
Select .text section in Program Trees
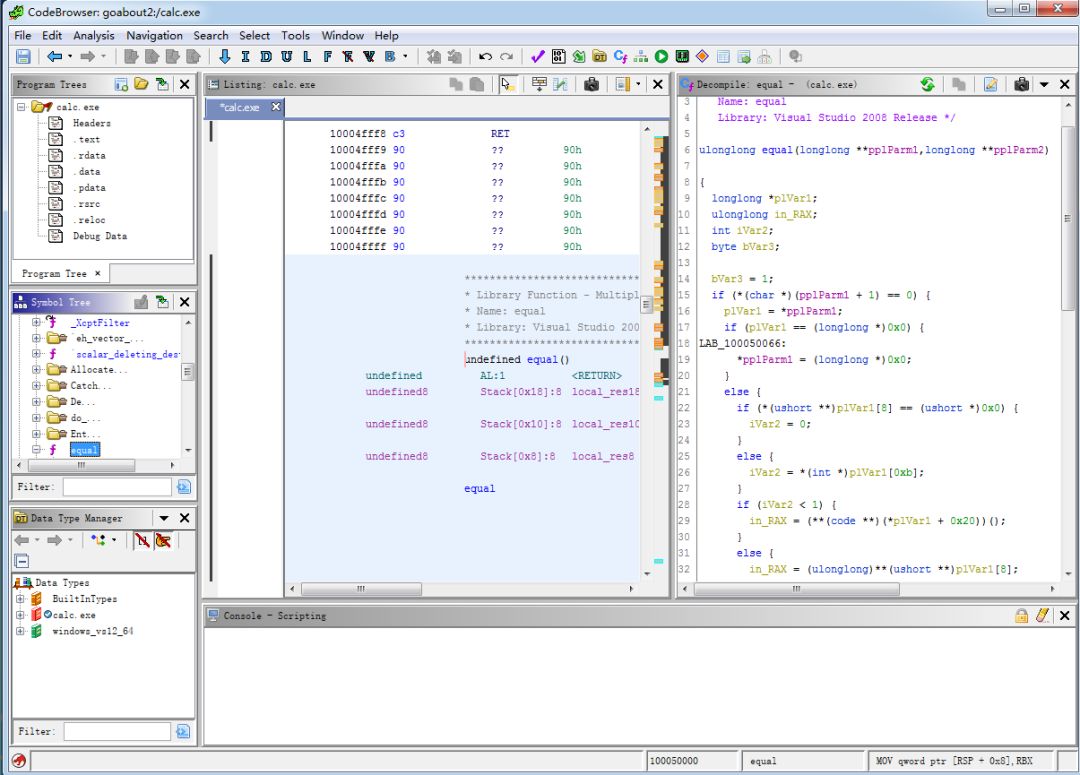tap(87, 139)
